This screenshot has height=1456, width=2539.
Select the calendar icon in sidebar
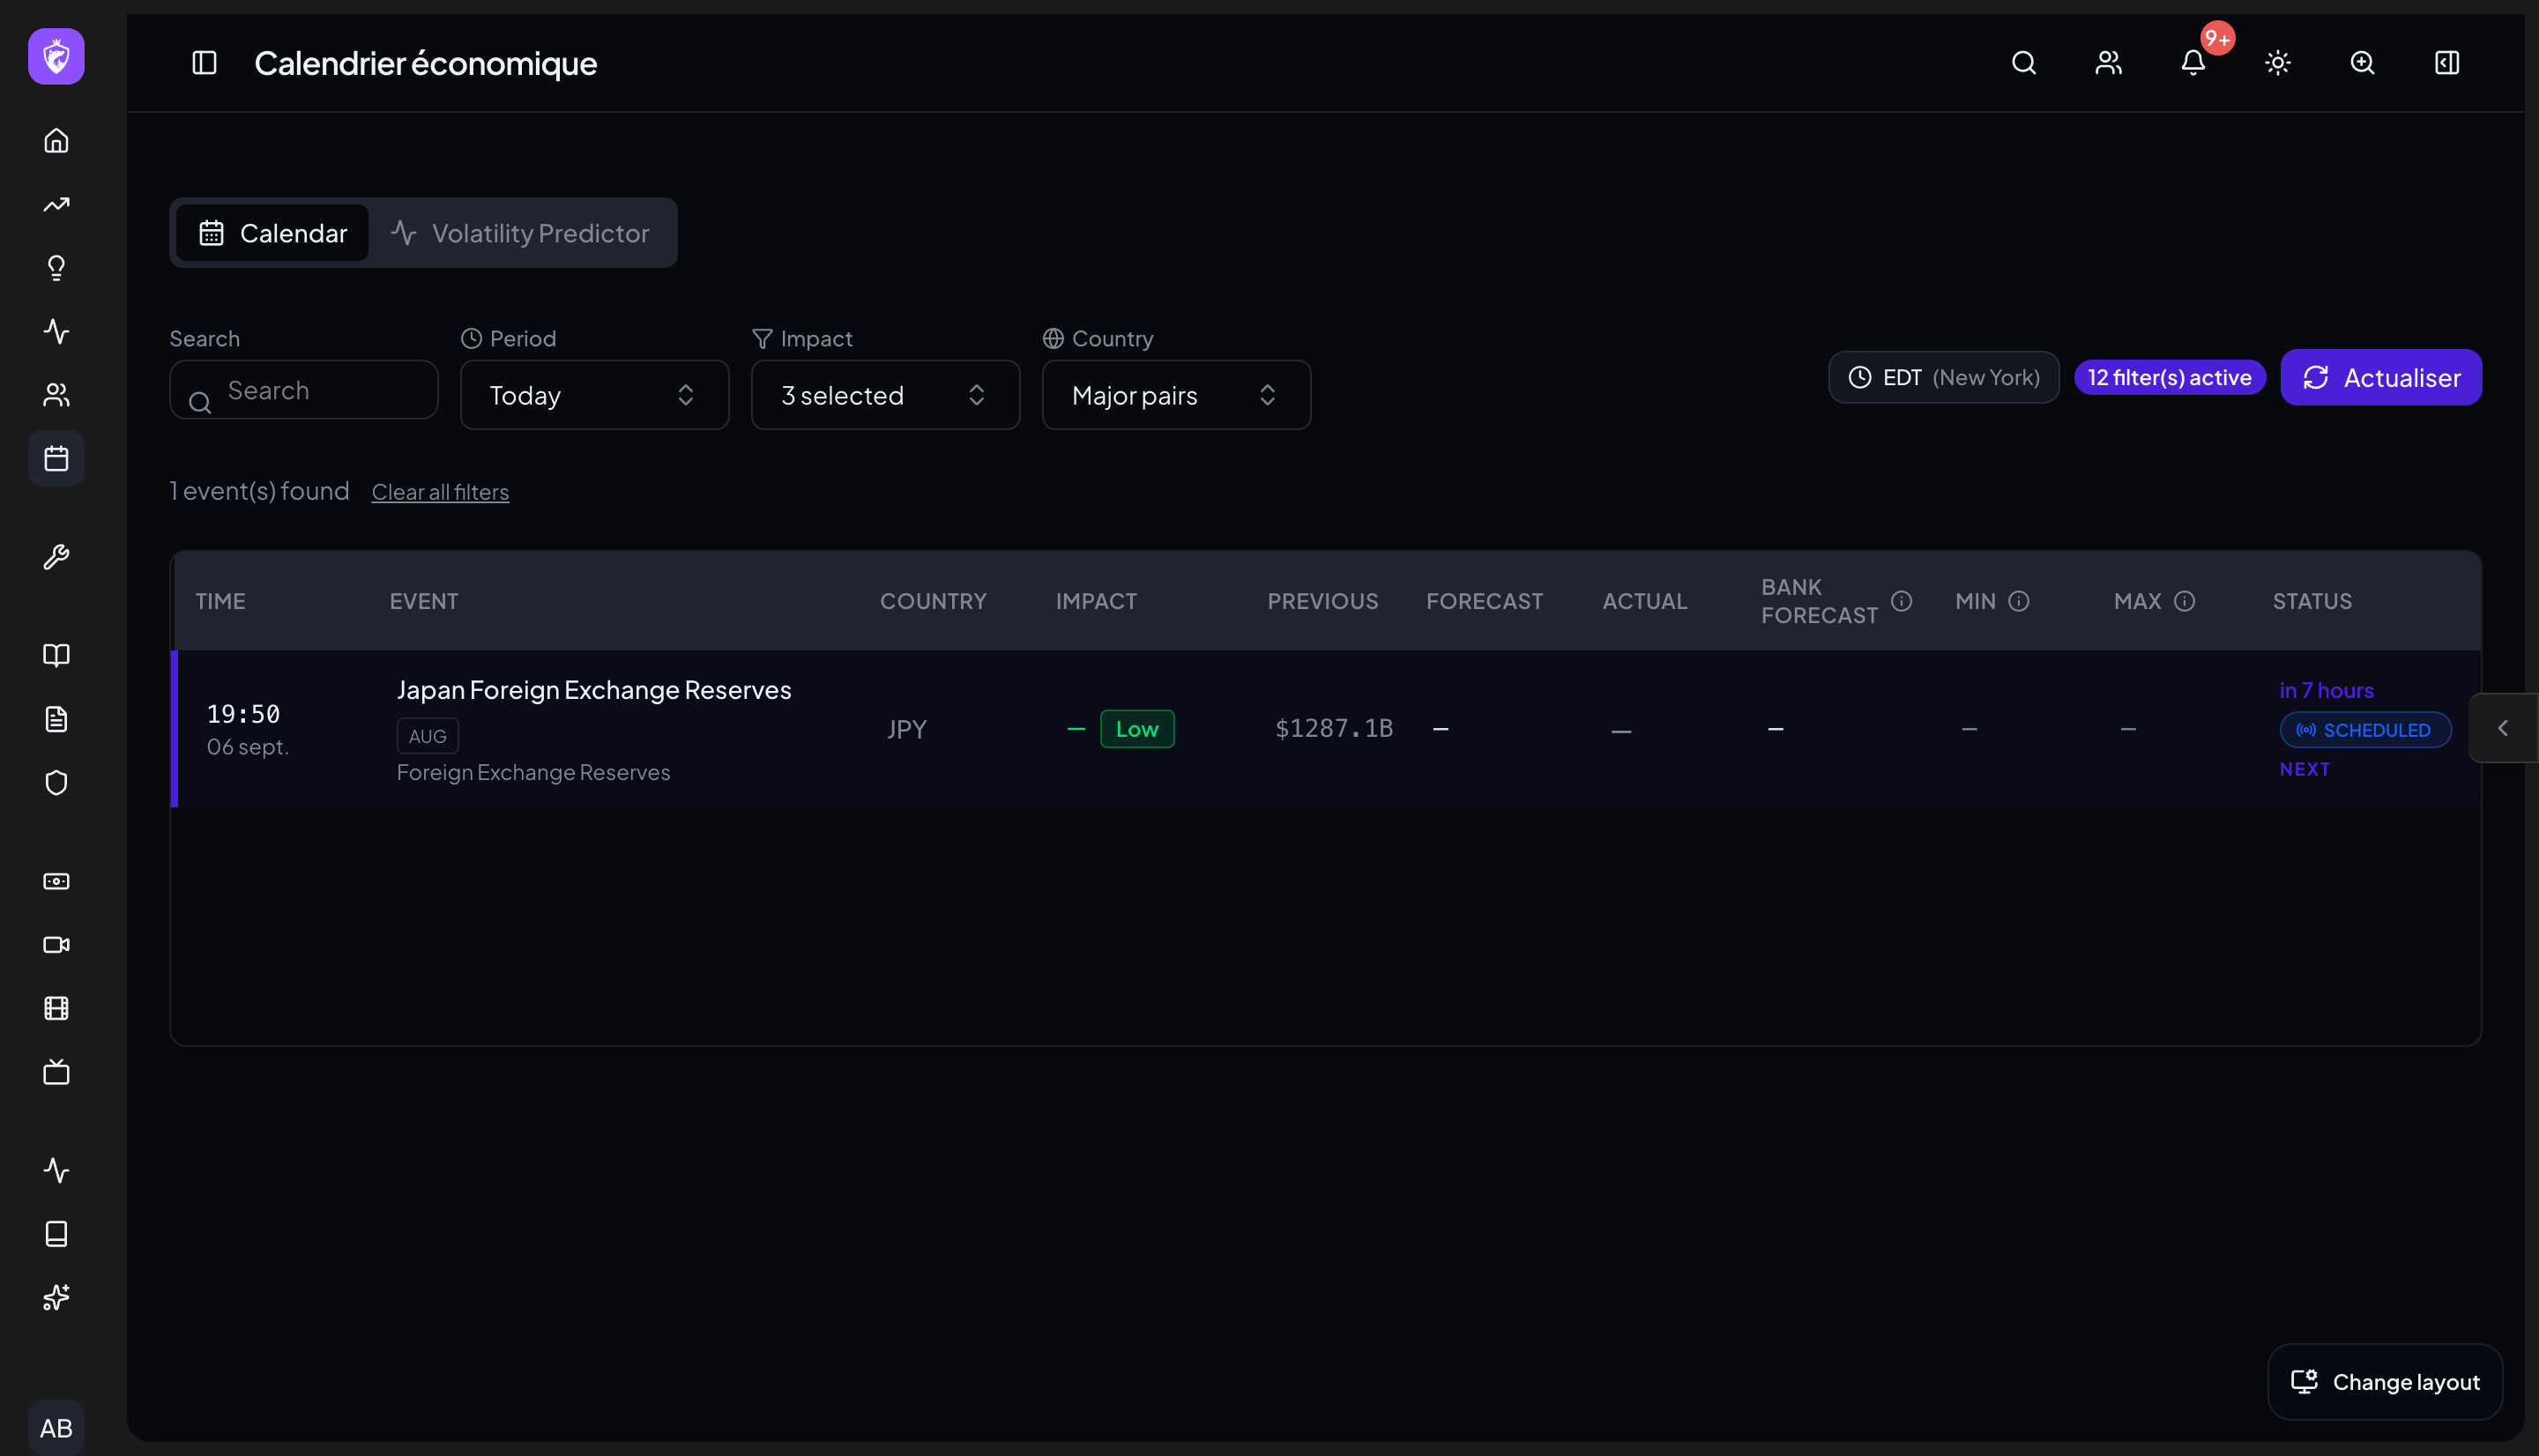pyautogui.click(x=56, y=459)
